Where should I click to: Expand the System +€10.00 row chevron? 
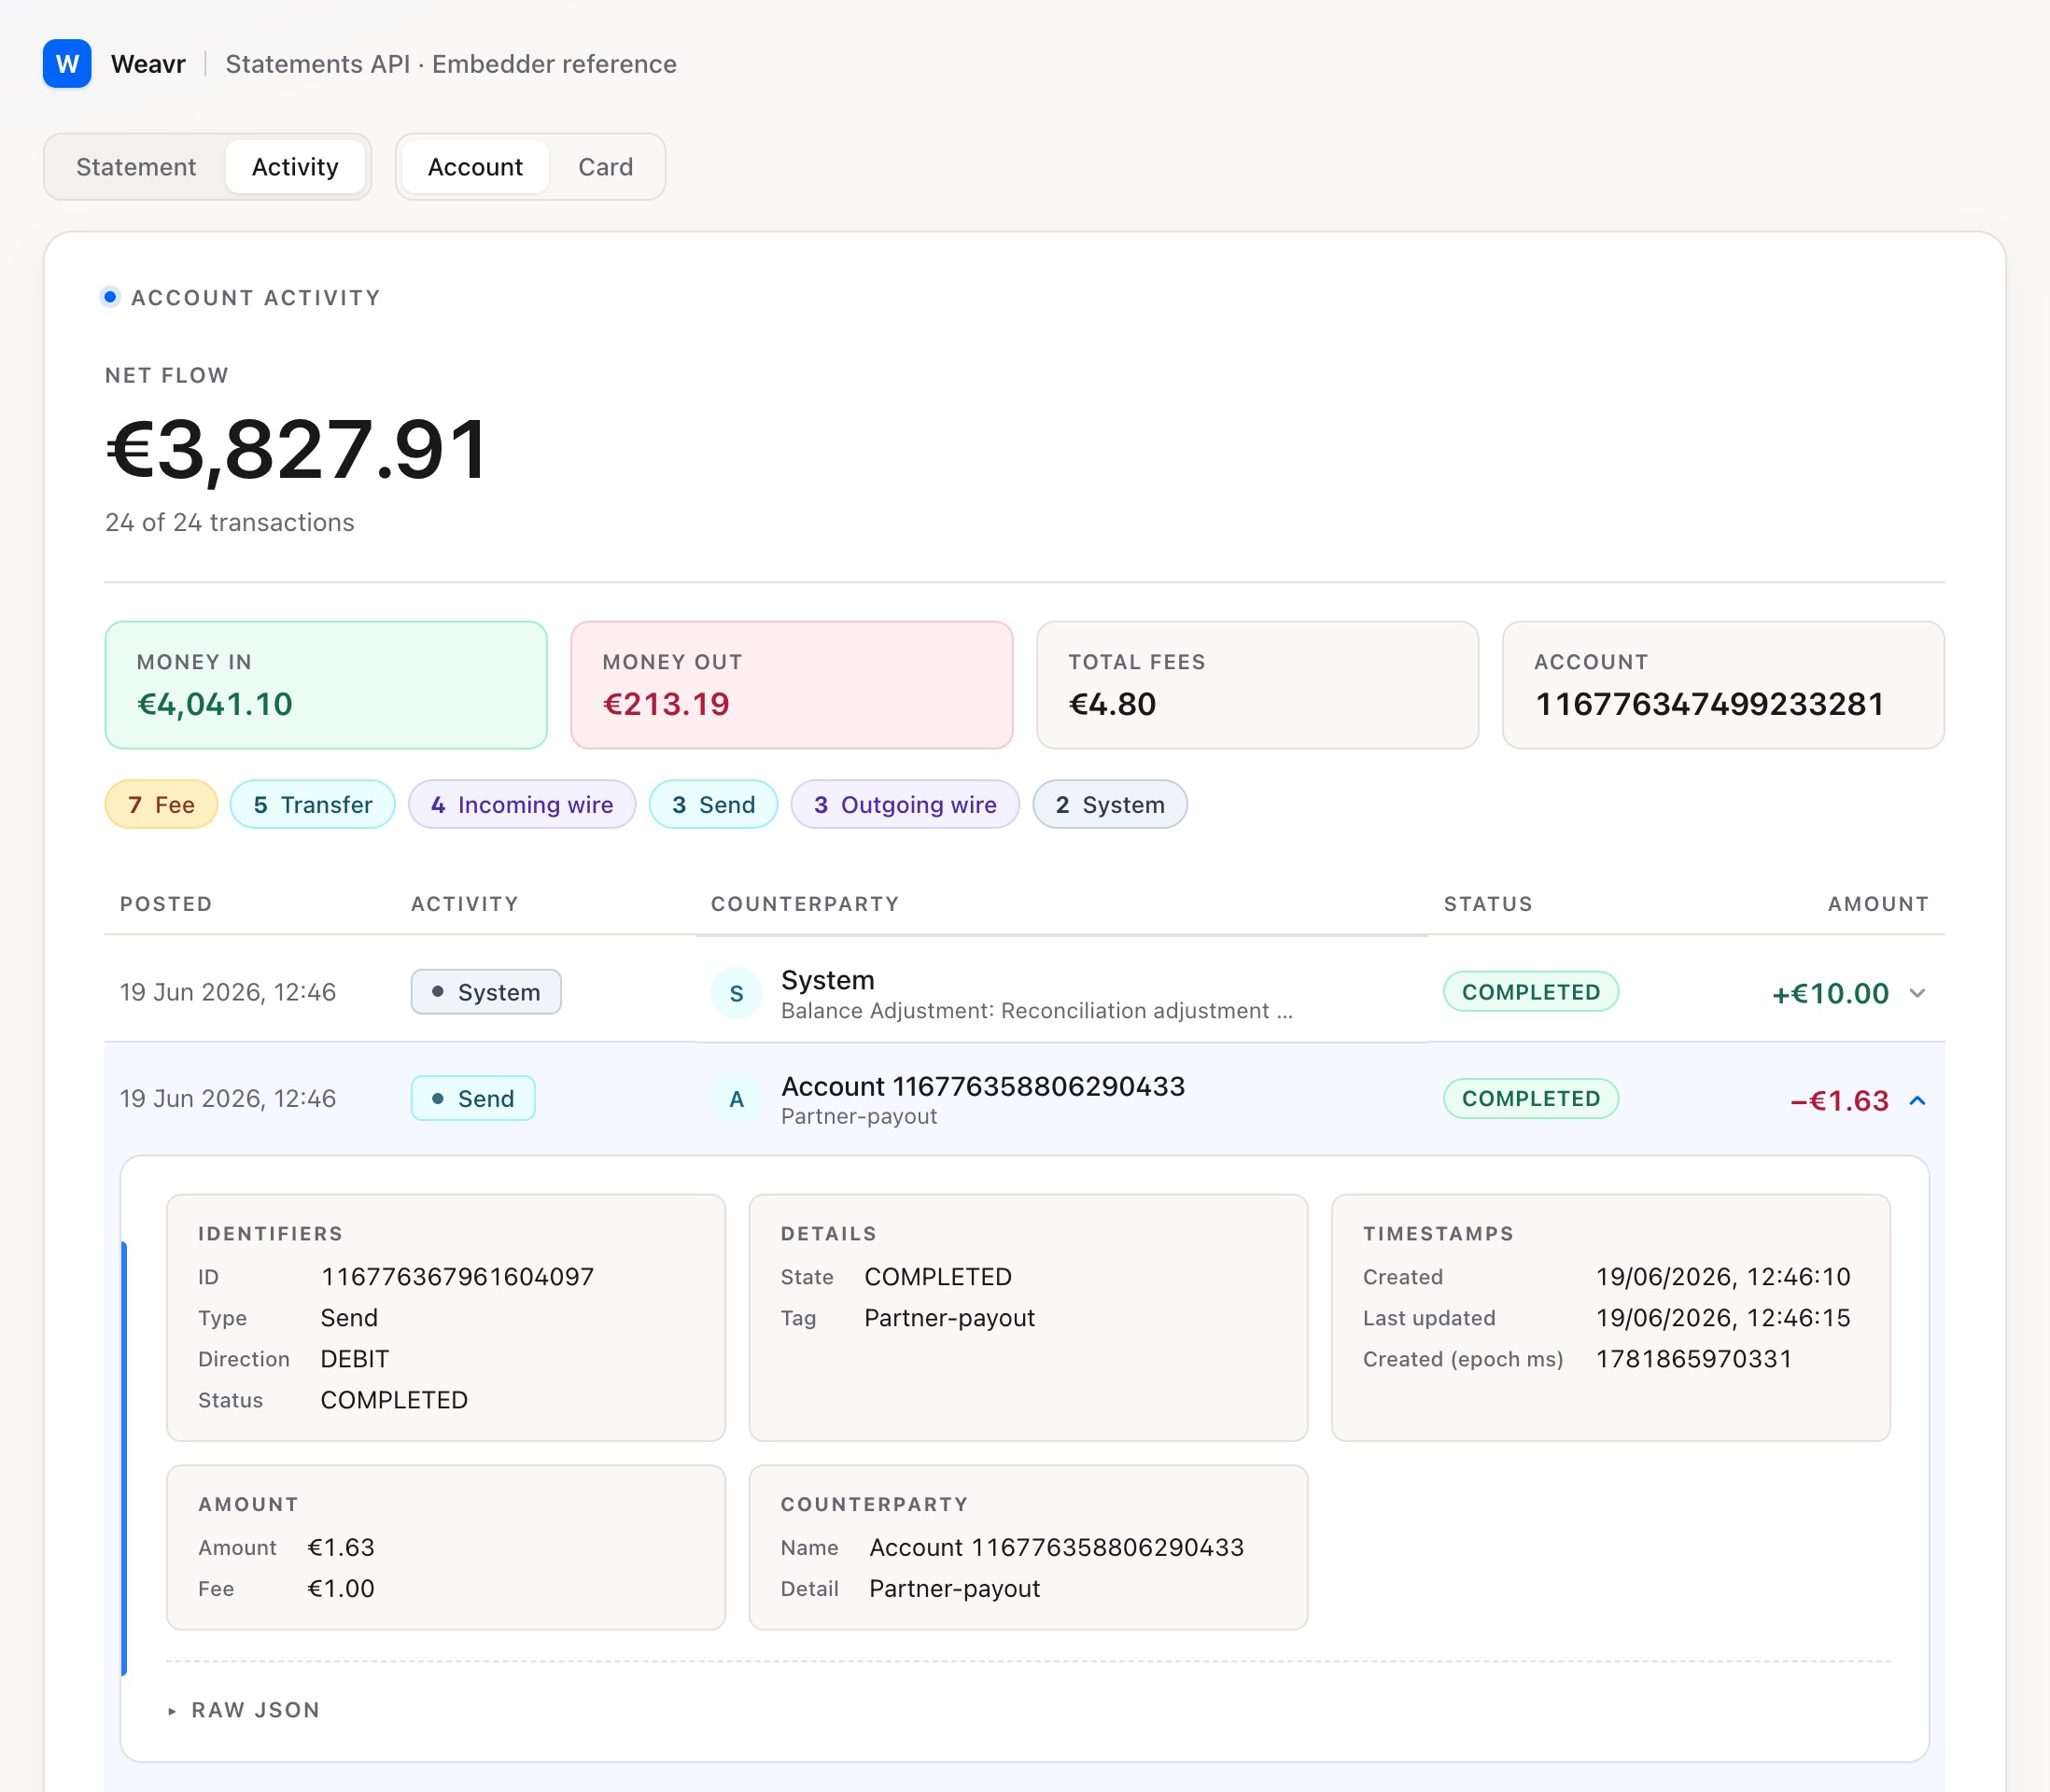[x=1917, y=993]
